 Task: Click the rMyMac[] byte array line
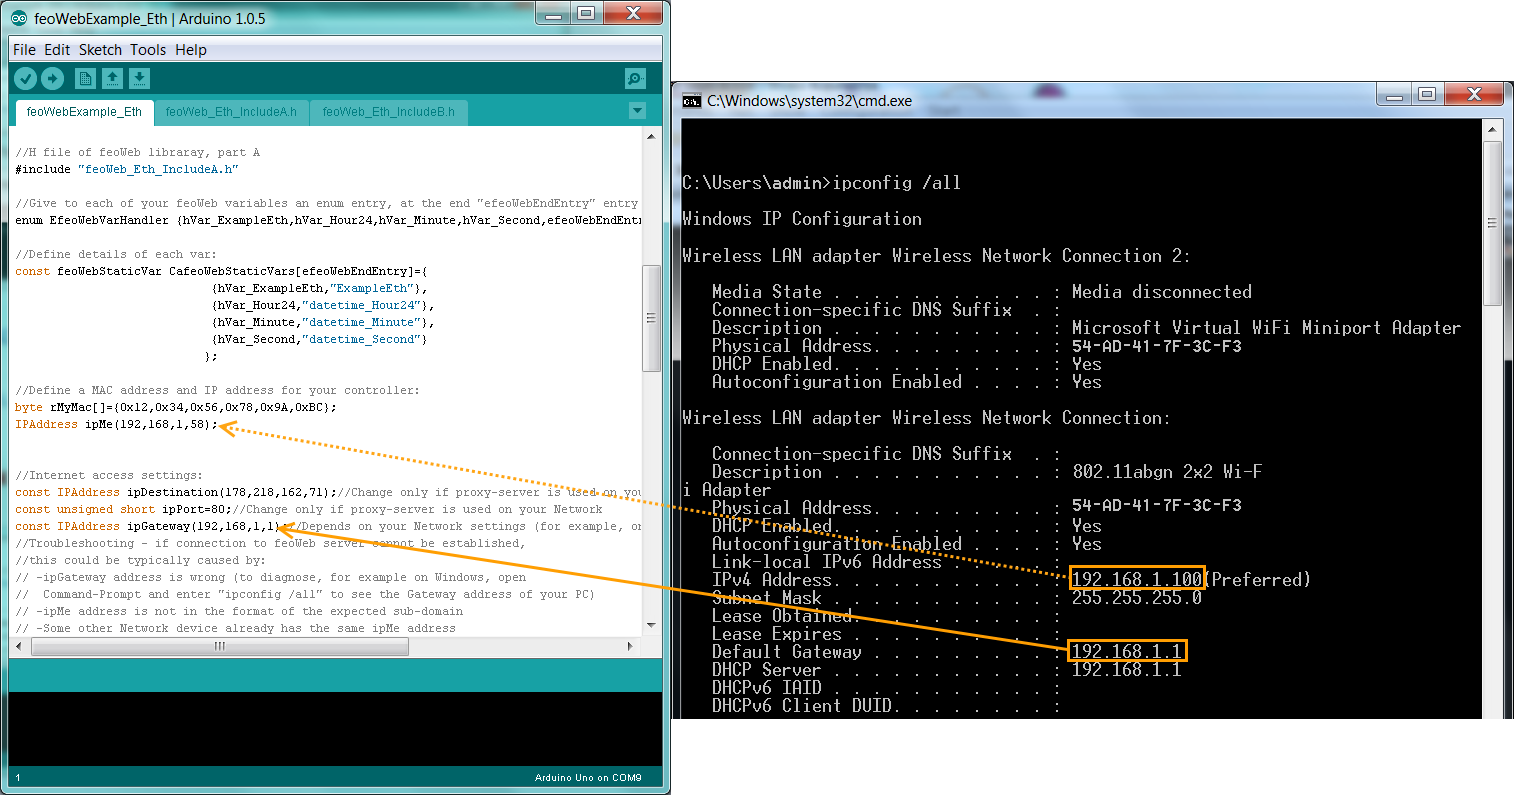[176, 407]
